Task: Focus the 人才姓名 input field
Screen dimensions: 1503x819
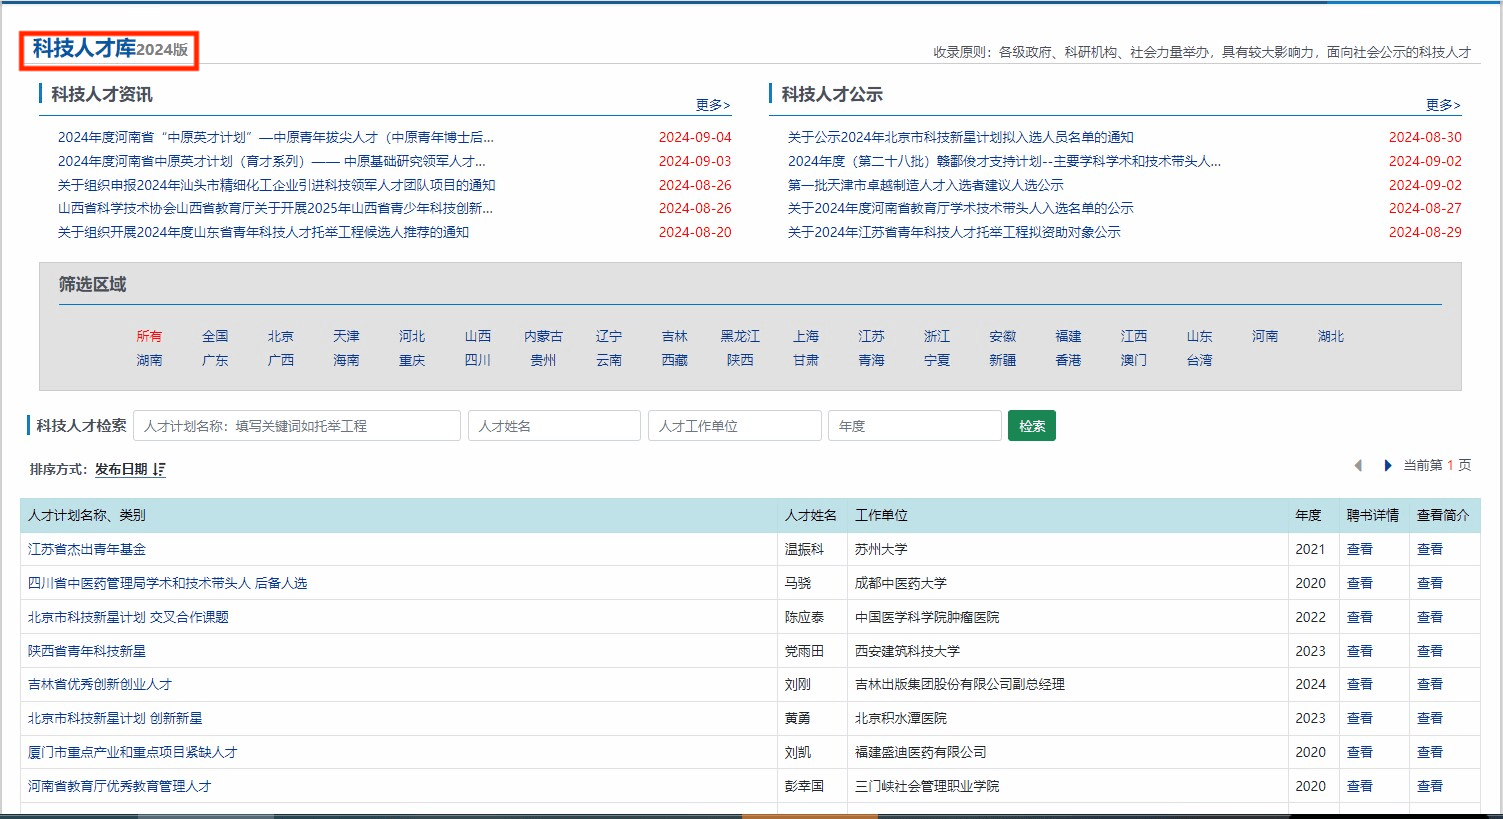Action: tap(554, 426)
